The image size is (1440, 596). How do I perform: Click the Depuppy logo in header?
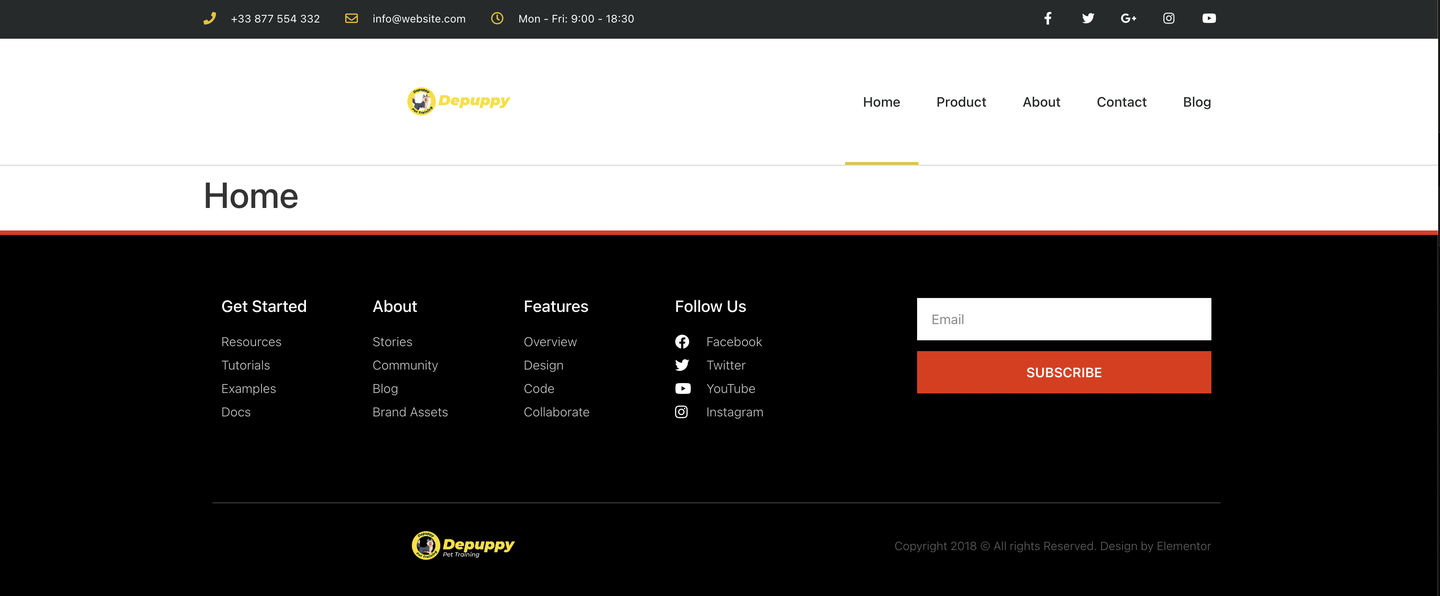click(x=459, y=101)
